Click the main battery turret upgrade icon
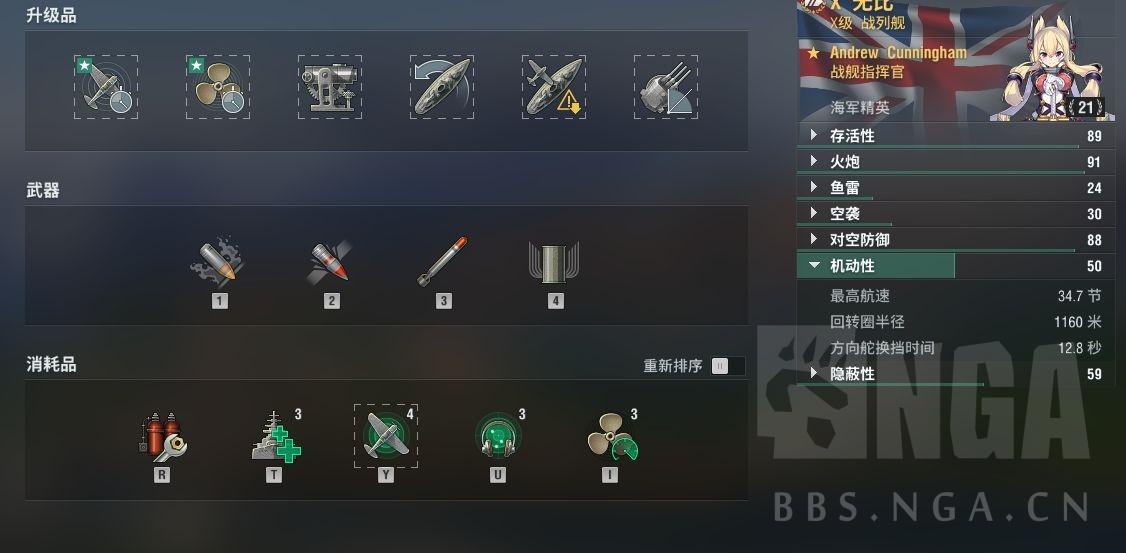The image size is (1126, 553). pyautogui.click(x=666, y=87)
